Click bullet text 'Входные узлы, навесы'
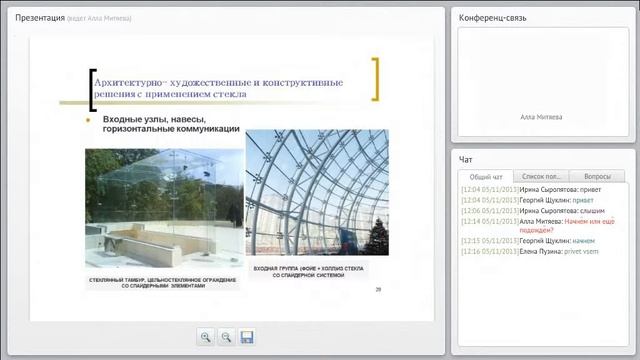Viewport: 640px width, 360px height. coord(154,119)
